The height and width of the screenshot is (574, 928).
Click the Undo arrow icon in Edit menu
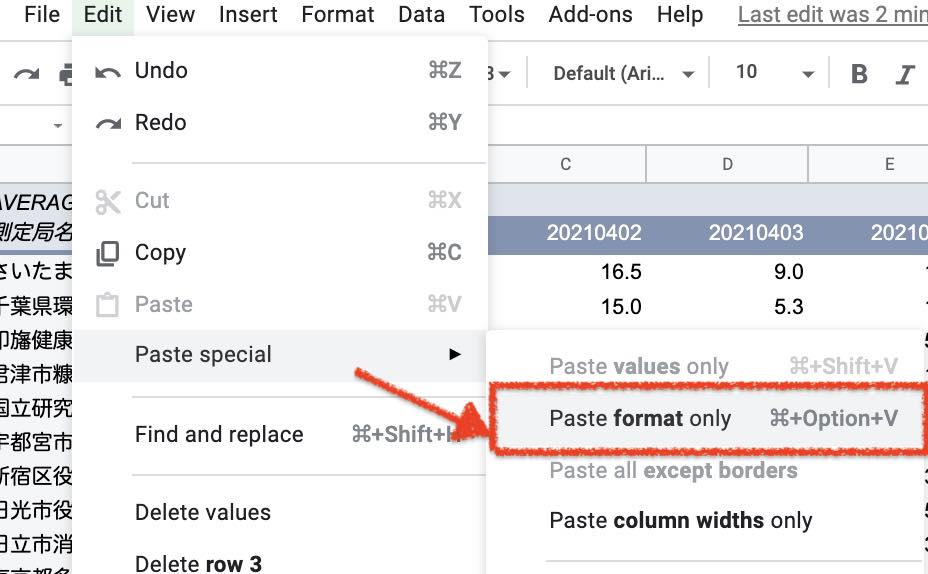pyautogui.click(x=108, y=72)
